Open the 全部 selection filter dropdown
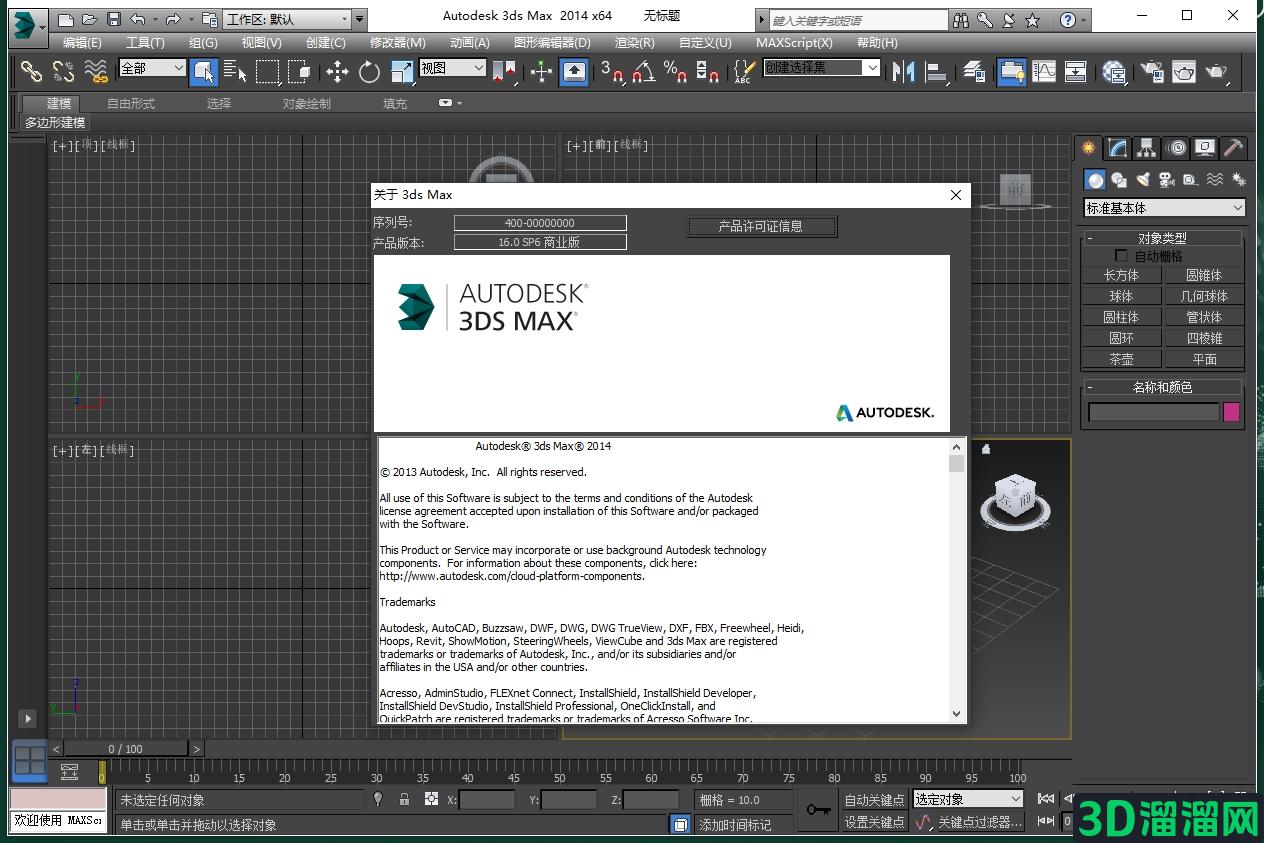 (x=151, y=67)
